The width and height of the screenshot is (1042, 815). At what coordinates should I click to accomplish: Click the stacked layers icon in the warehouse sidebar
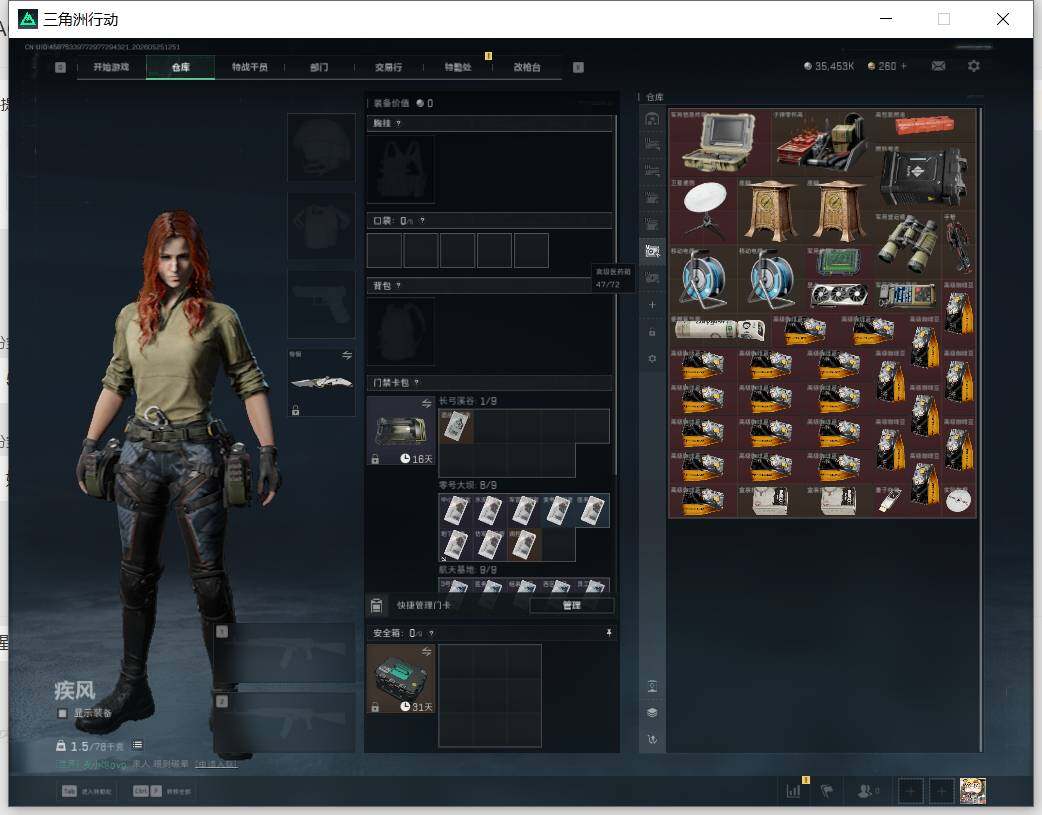(653, 713)
